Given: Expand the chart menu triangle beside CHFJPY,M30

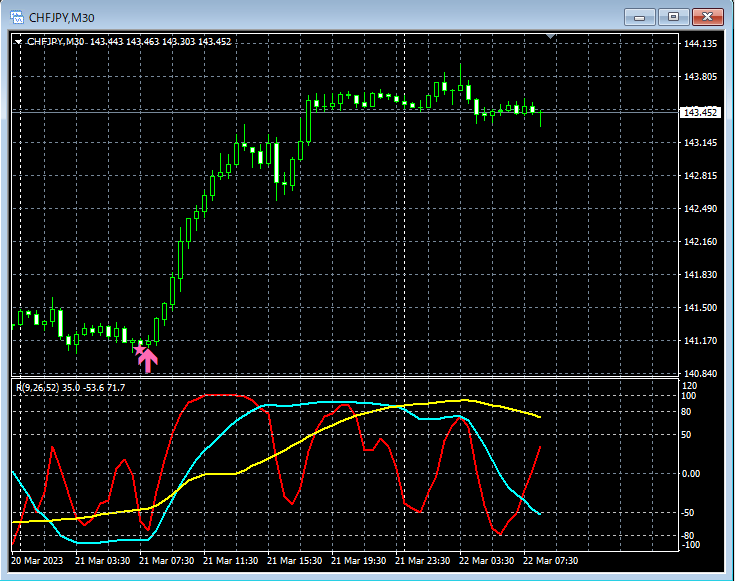Looking at the screenshot, I should tap(18, 42).
